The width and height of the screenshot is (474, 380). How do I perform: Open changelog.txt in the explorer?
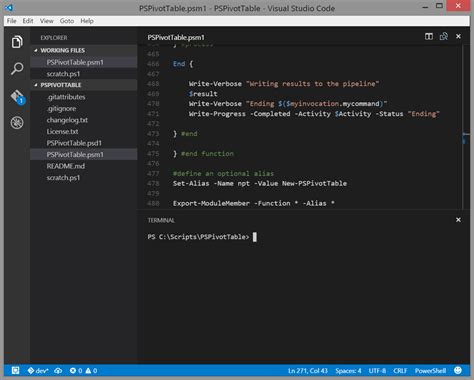84,120
